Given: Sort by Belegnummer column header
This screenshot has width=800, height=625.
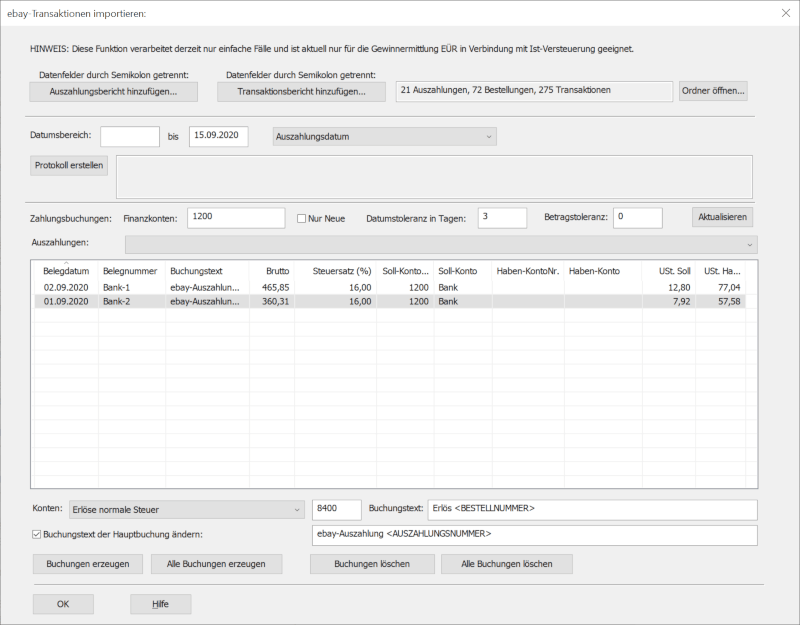Looking at the screenshot, I should (x=130, y=271).
